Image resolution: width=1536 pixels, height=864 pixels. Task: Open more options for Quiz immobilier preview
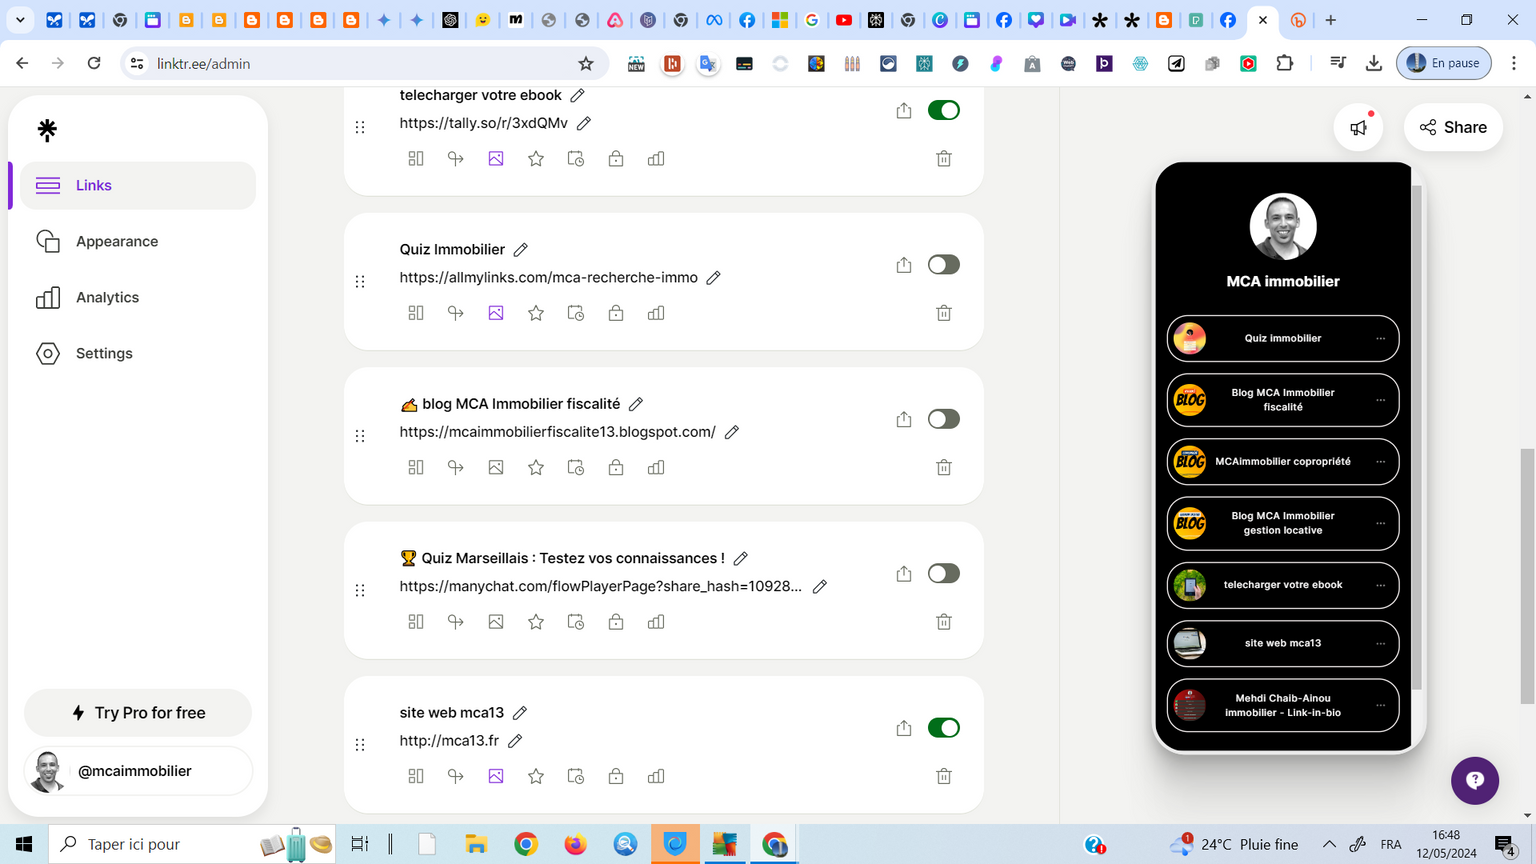[1381, 339]
